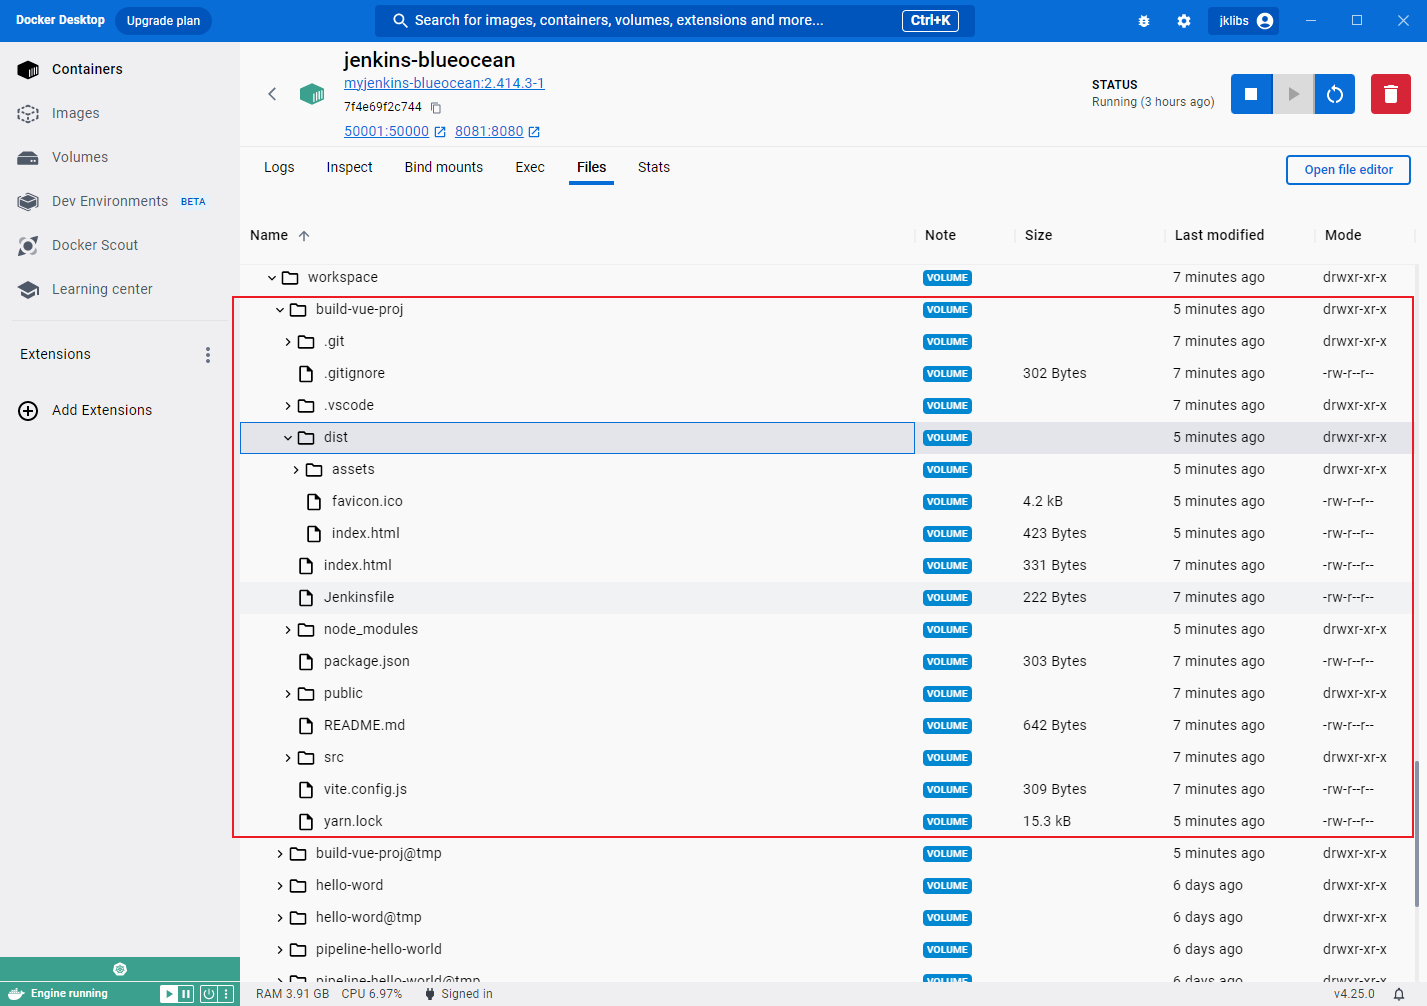The image size is (1427, 1006).
Task: Select the vite.config.js file row
Action: tap(826, 790)
